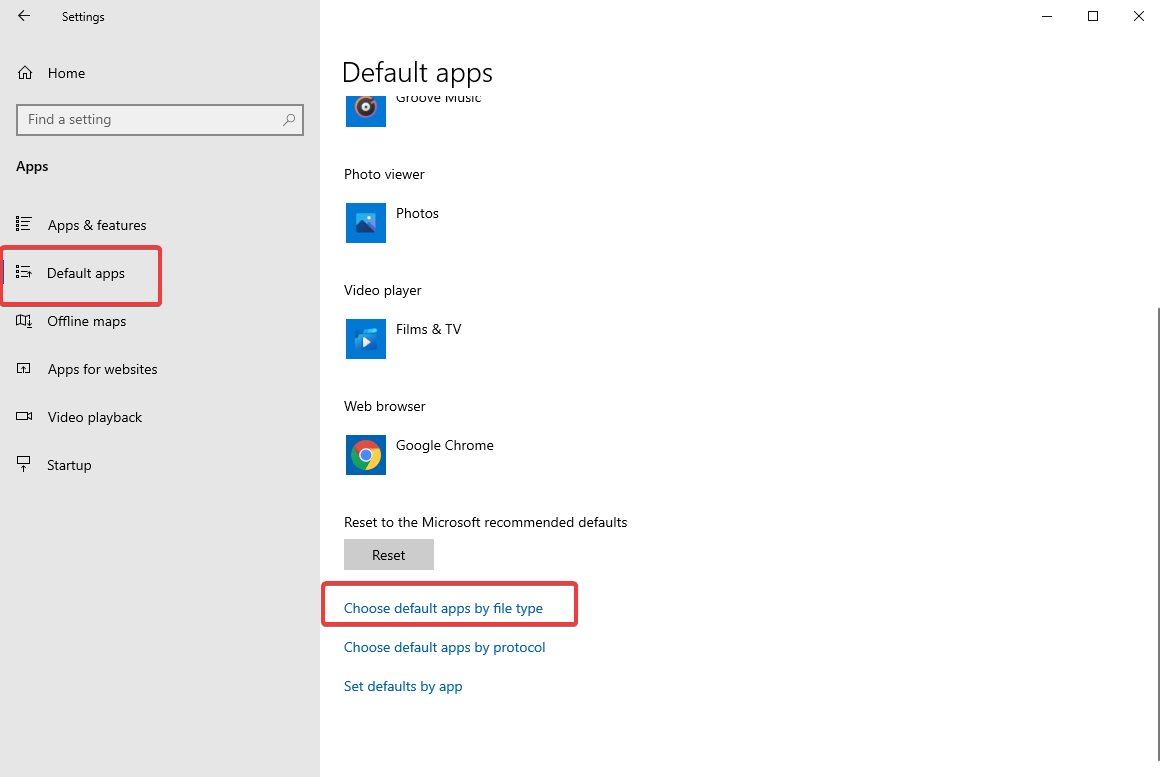Screen dimensions: 1162x777
Task: Open Apps for websites settings
Action: [x=102, y=368]
